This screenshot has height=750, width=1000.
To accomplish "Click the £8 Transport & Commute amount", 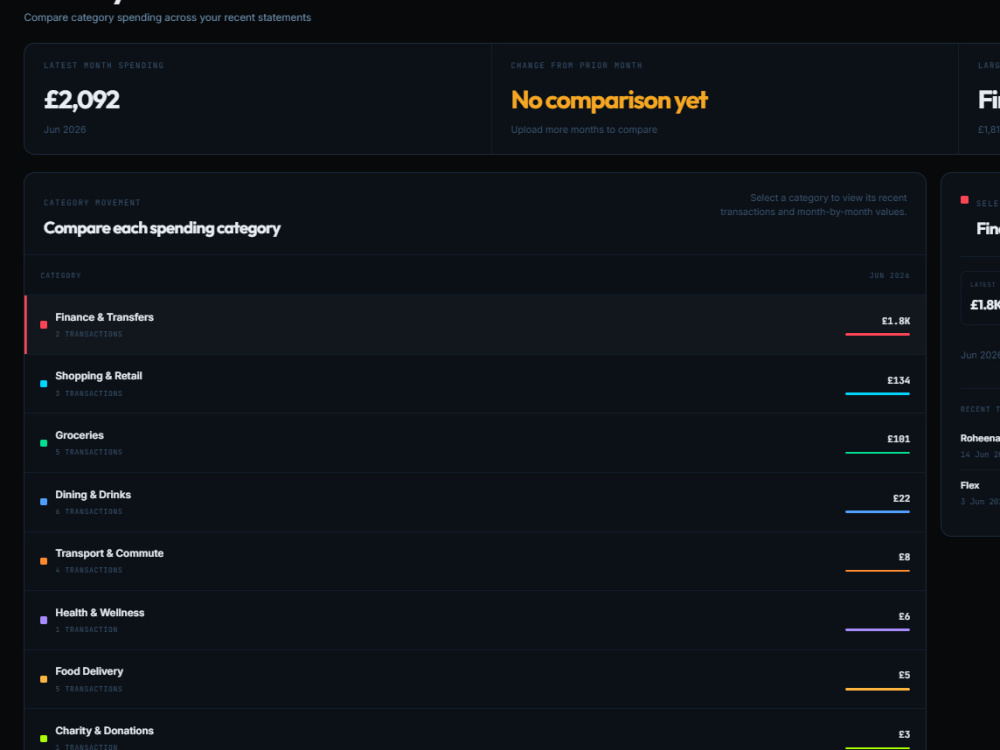I will (904, 557).
